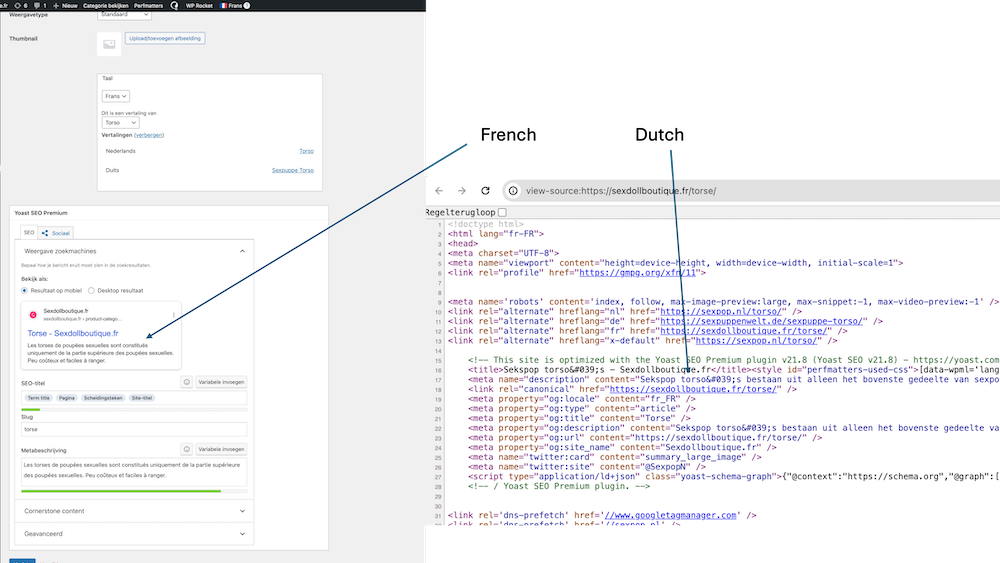
Task: Open sexpop.nl/torso/ hreflang nl link
Action: pyautogui.click(x=721, y=312)
